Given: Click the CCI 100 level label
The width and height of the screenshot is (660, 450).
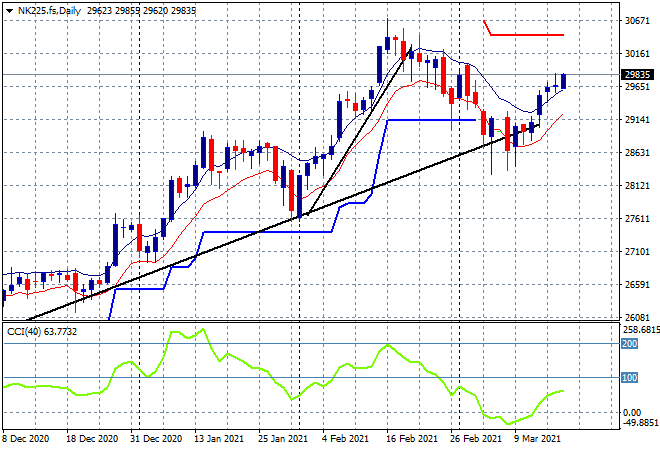Looking at the screenshot, I should 630,378.
